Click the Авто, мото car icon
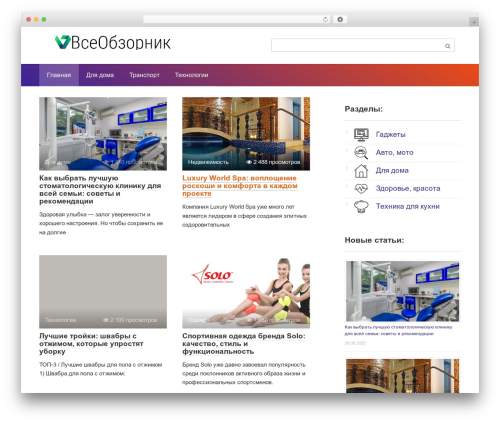Screen dimensions: 500x423 [361, 153]
